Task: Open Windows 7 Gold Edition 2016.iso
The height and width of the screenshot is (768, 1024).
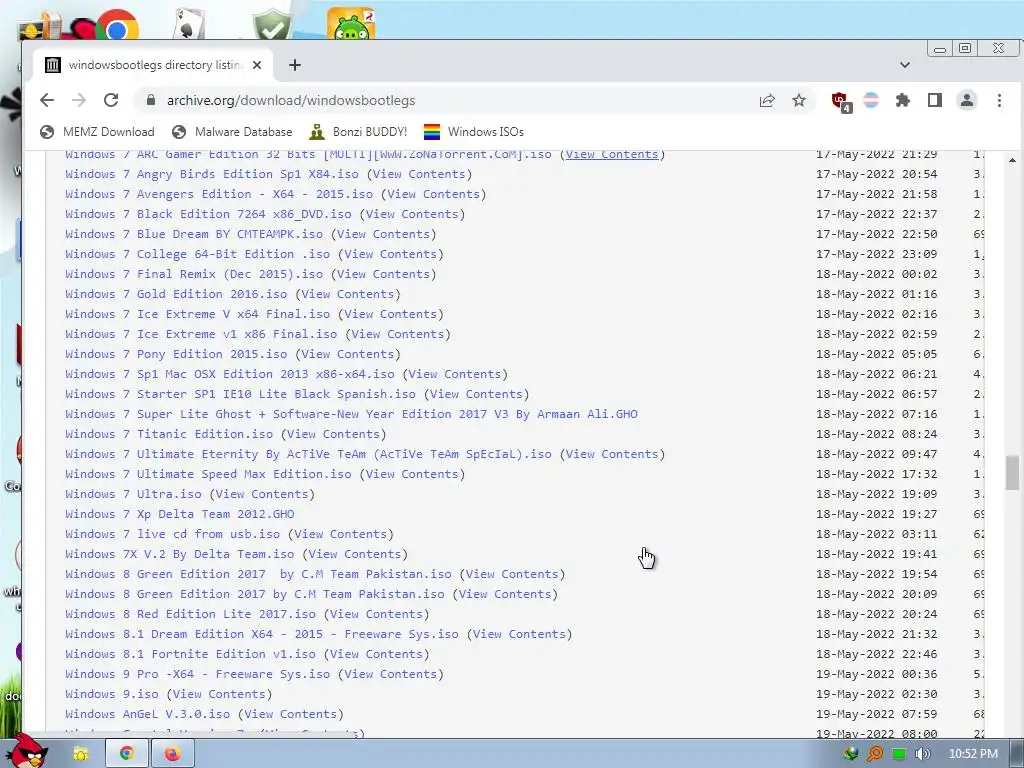Action: [176, 295]
